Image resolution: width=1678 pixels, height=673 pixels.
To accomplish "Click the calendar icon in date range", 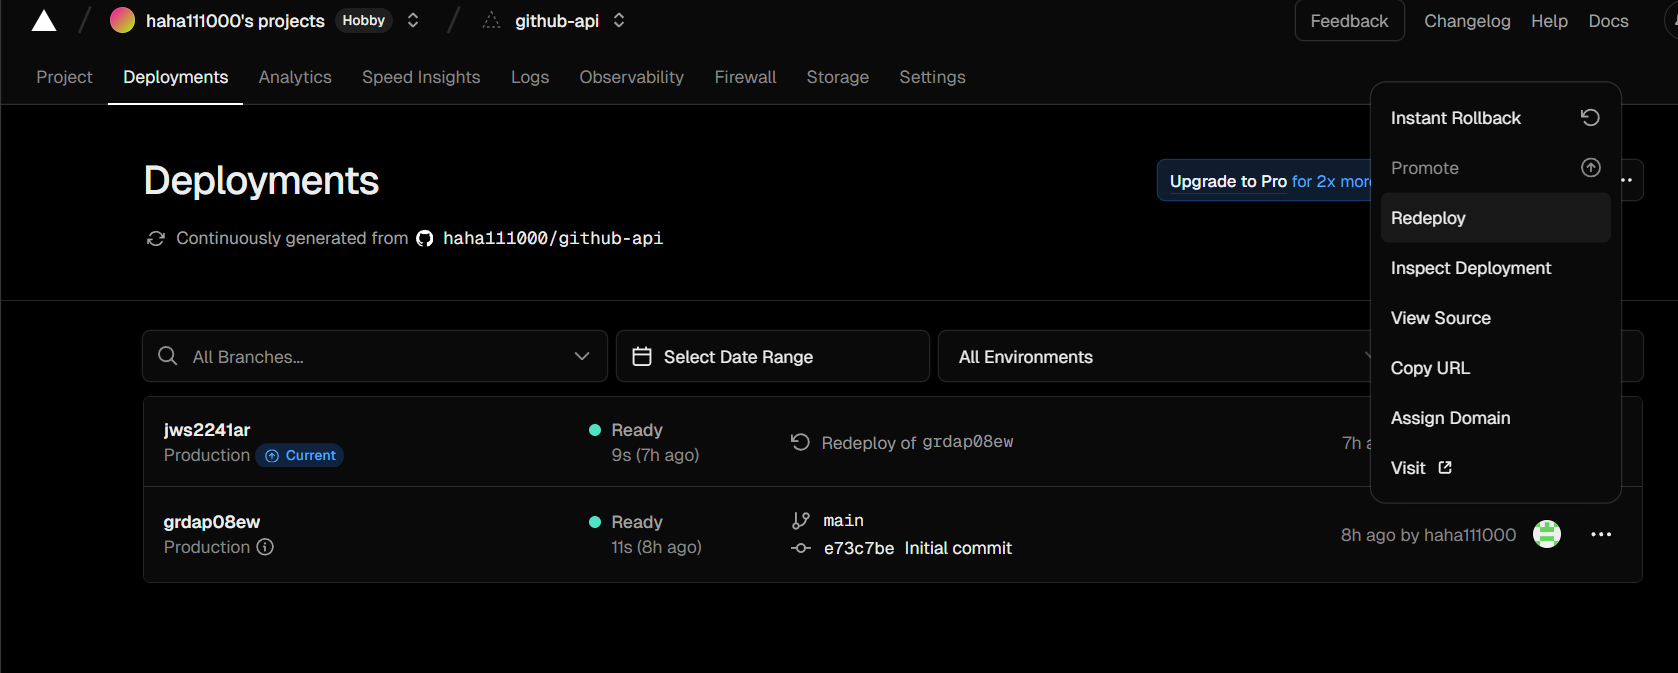I will pos(642,357).
